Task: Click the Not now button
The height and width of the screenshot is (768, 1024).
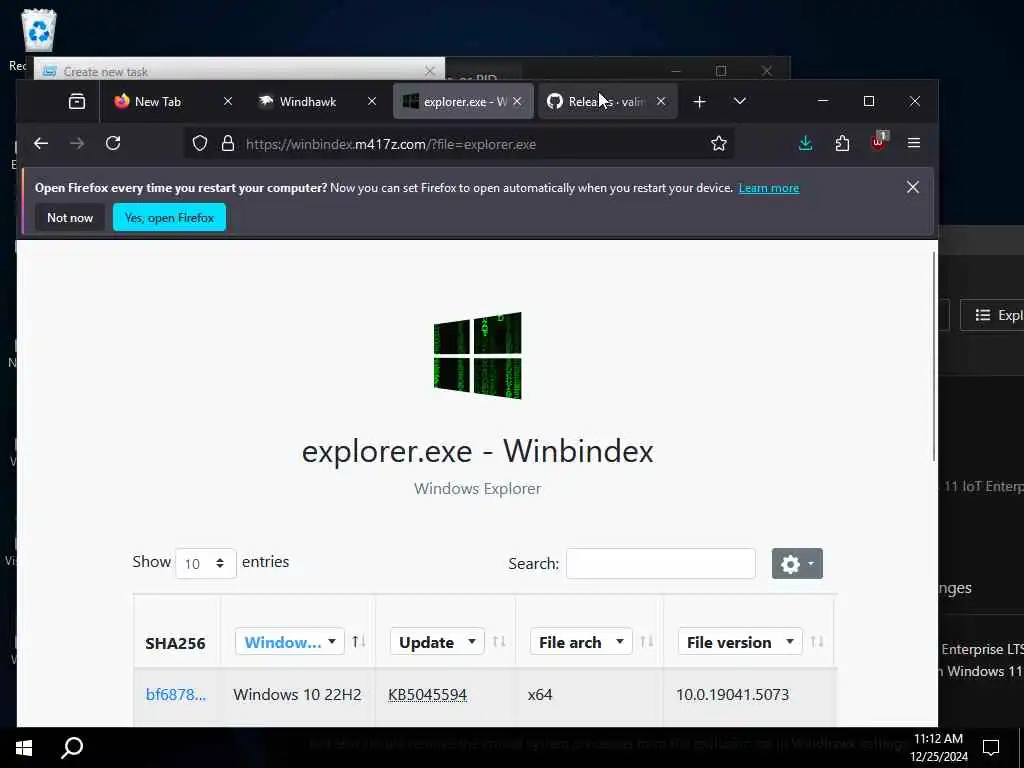Action: 70,217
